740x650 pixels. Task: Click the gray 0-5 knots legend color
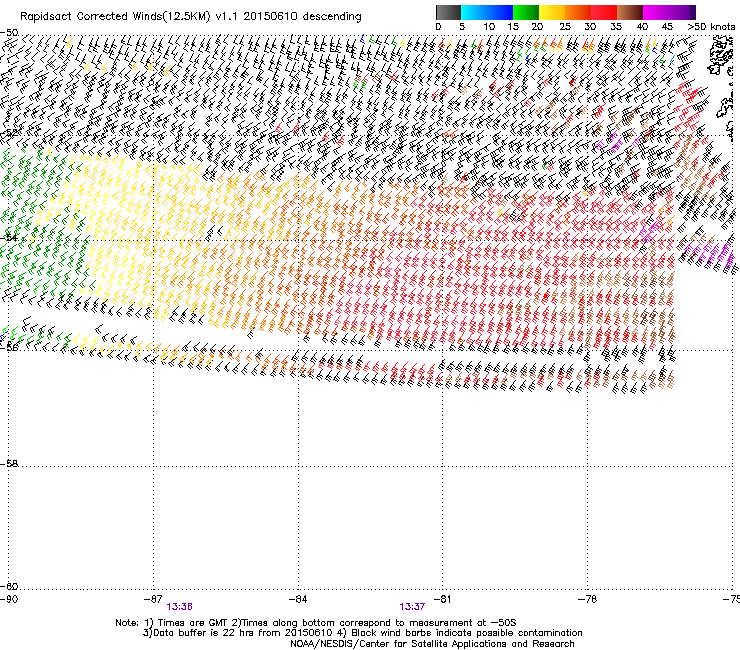click(448, 12)
